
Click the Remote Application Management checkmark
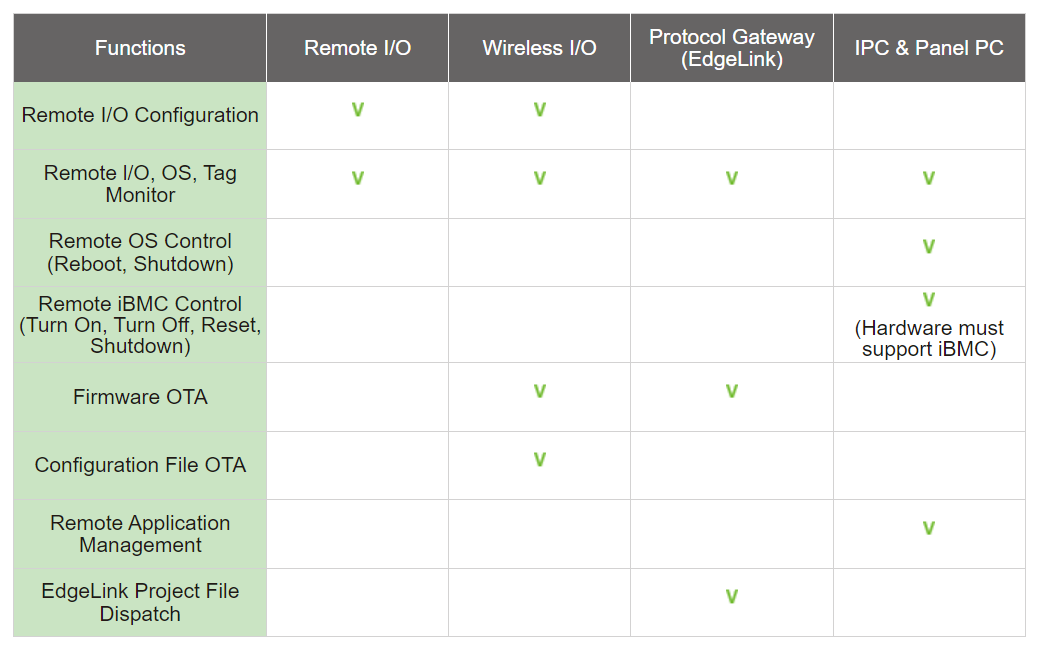(928, 528)
